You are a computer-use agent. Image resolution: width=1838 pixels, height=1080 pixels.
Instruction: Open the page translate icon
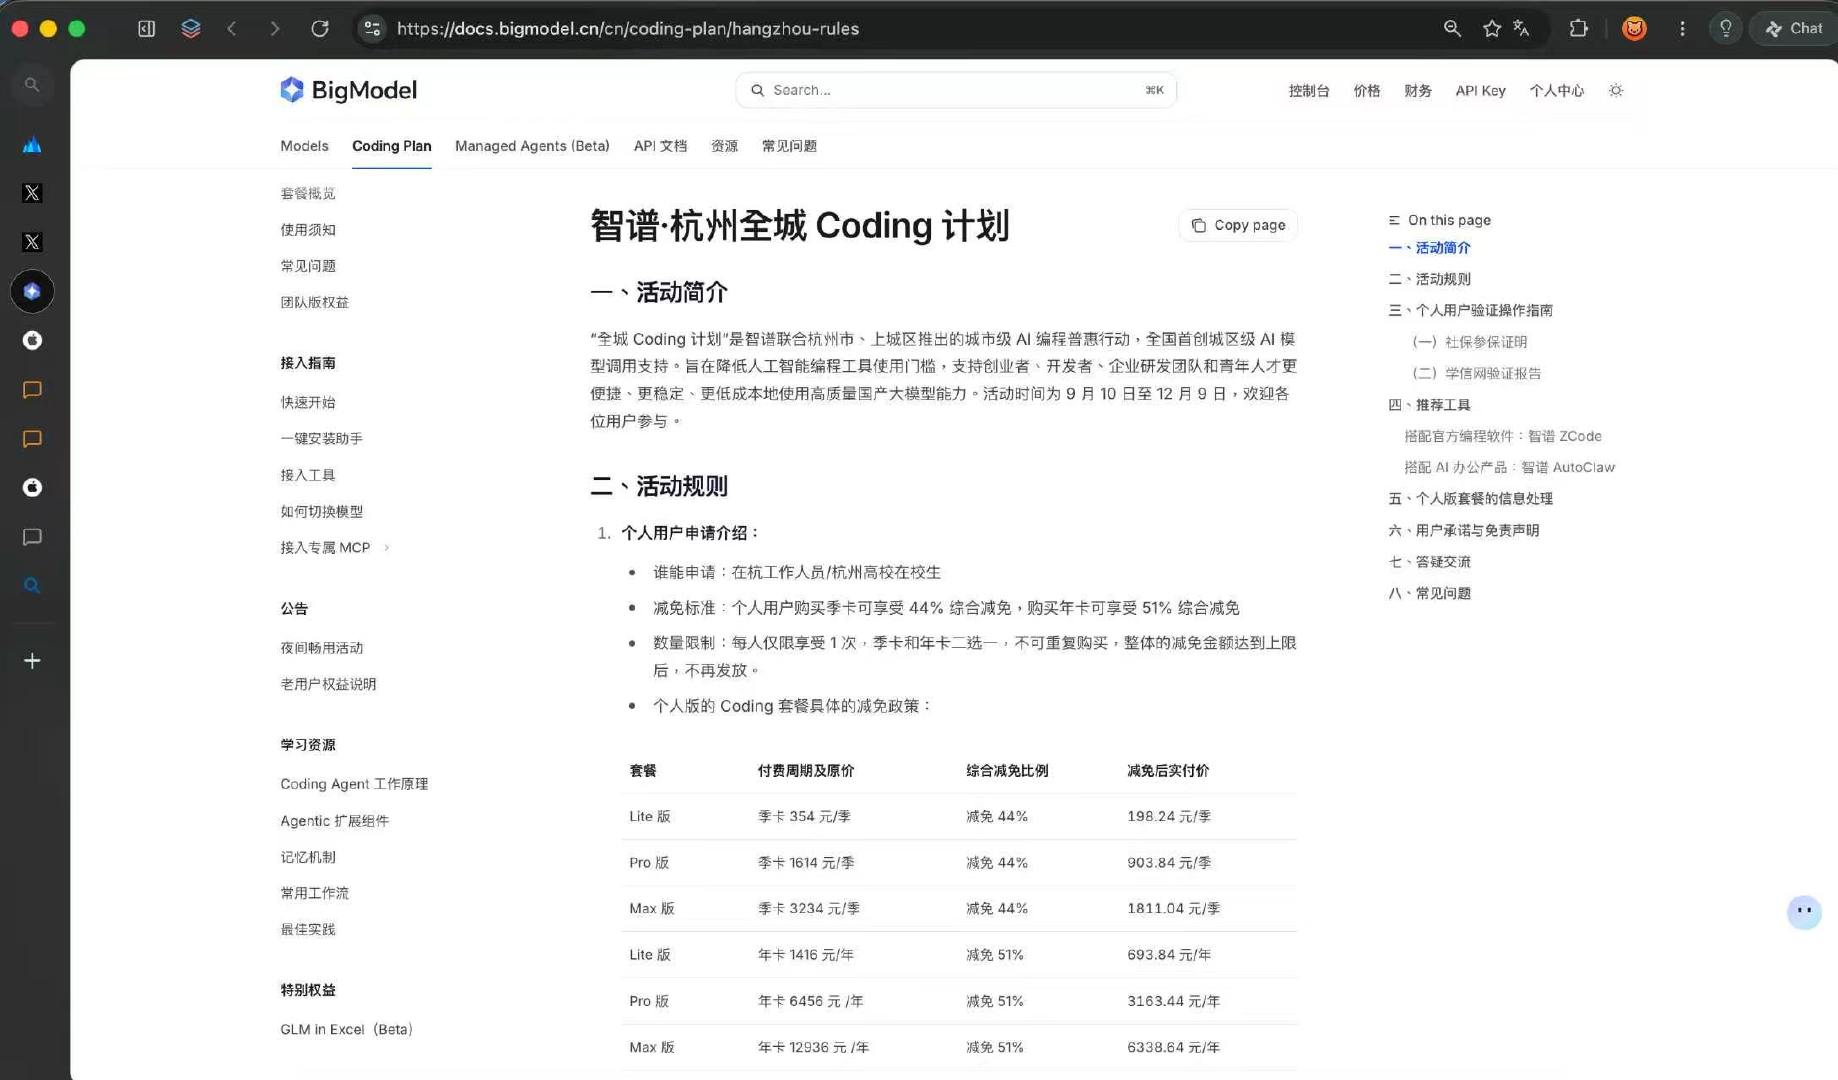1521,29
